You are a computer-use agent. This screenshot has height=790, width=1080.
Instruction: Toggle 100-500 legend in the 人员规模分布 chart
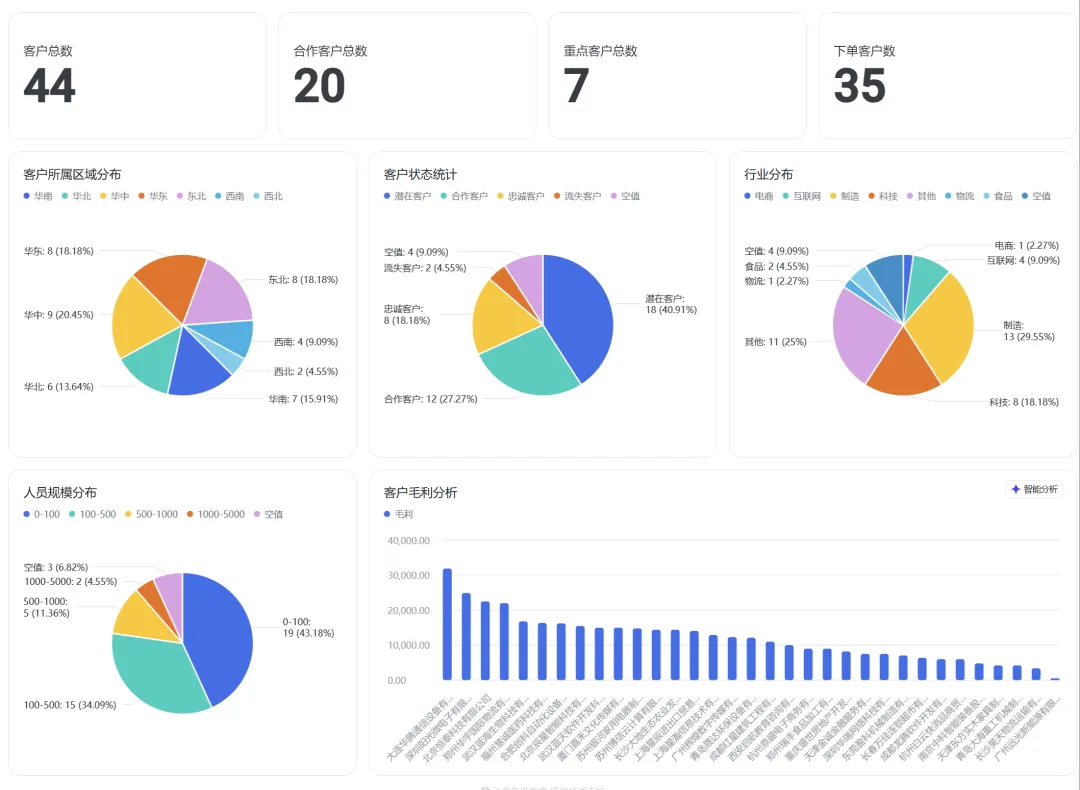pyautogui.click(x=92, y=514)
